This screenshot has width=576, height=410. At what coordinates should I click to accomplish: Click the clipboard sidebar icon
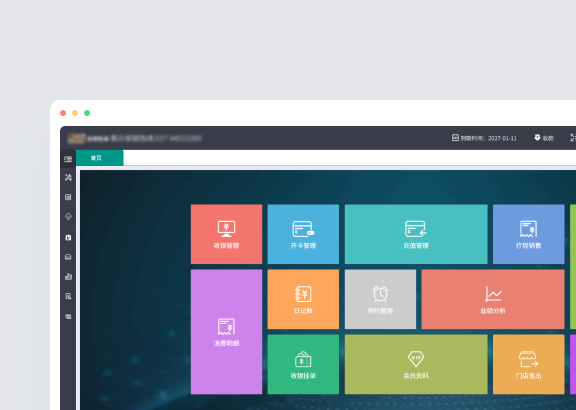click(68, 237)
